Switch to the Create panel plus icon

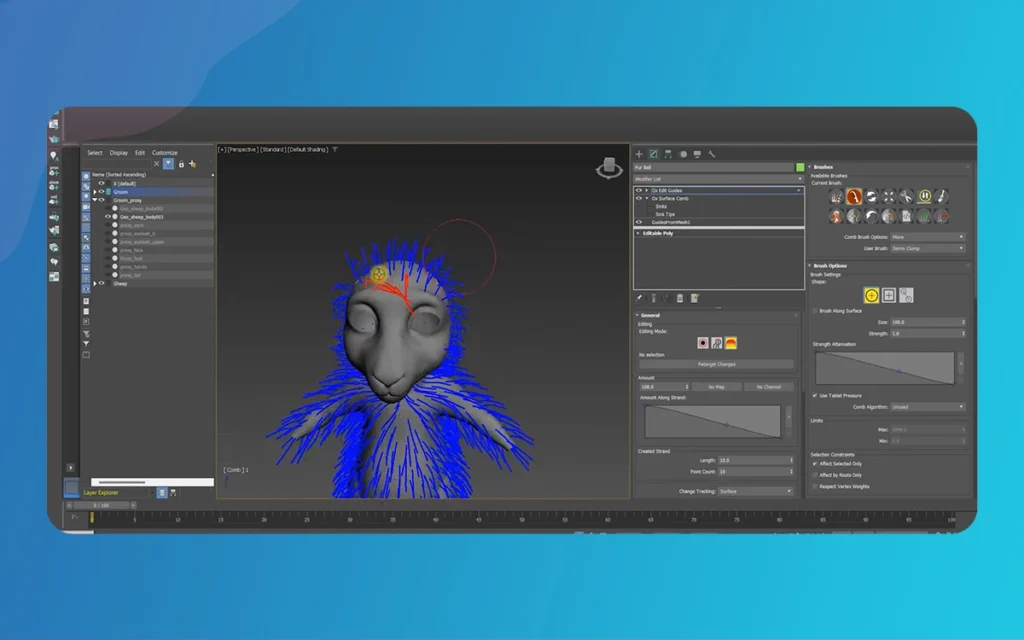click(639, 154)
